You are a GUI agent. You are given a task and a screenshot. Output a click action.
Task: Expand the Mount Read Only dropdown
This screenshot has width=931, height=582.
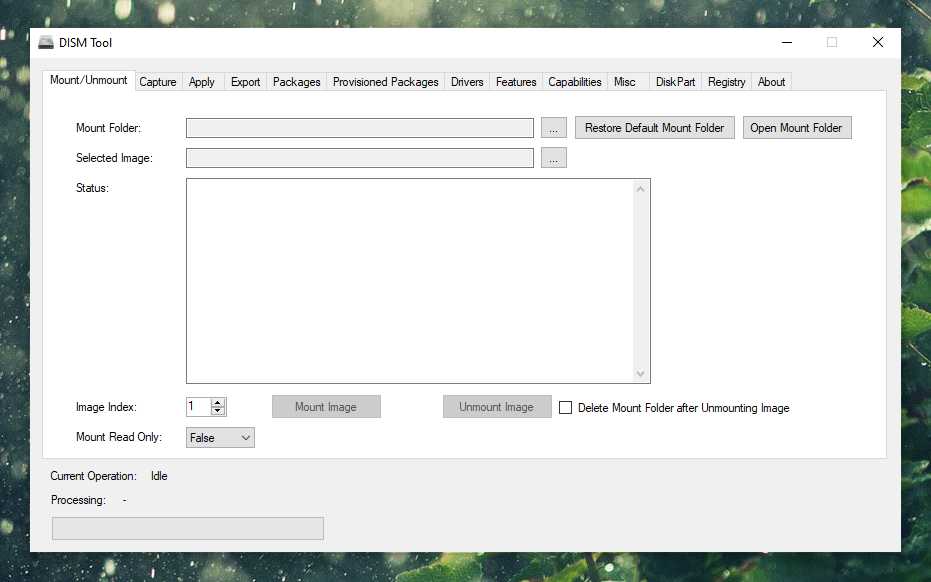(220, 438)
